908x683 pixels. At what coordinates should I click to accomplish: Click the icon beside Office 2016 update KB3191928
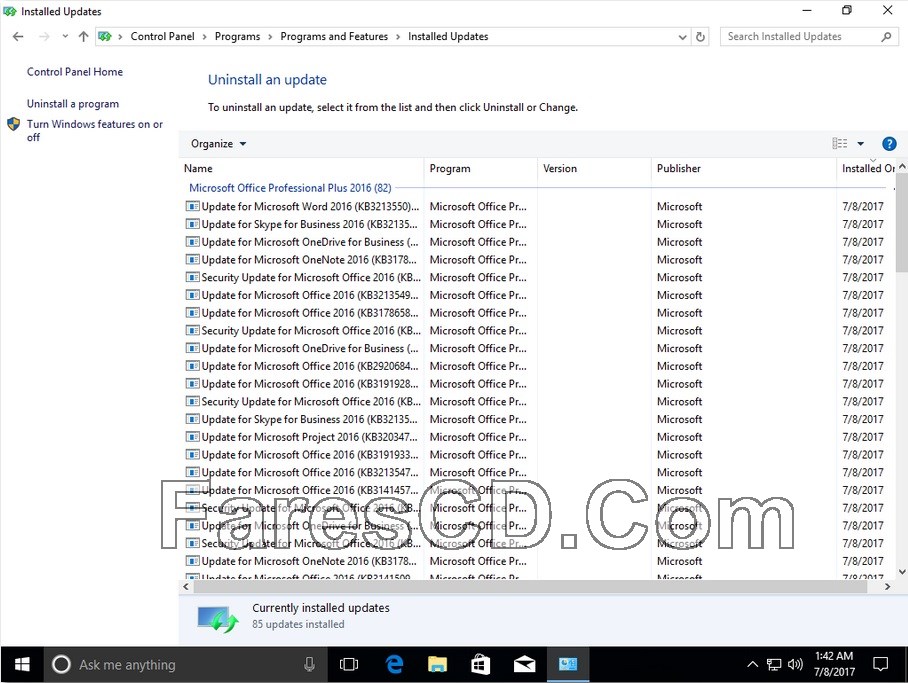click(x=192, y=383)
